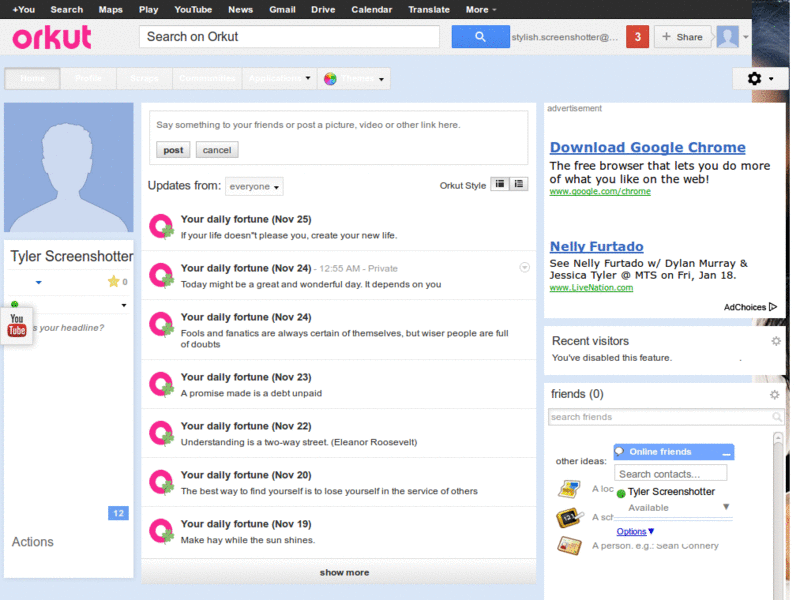Click the Online friends chat bubble icon
The image size is (800, 600).
619,452
